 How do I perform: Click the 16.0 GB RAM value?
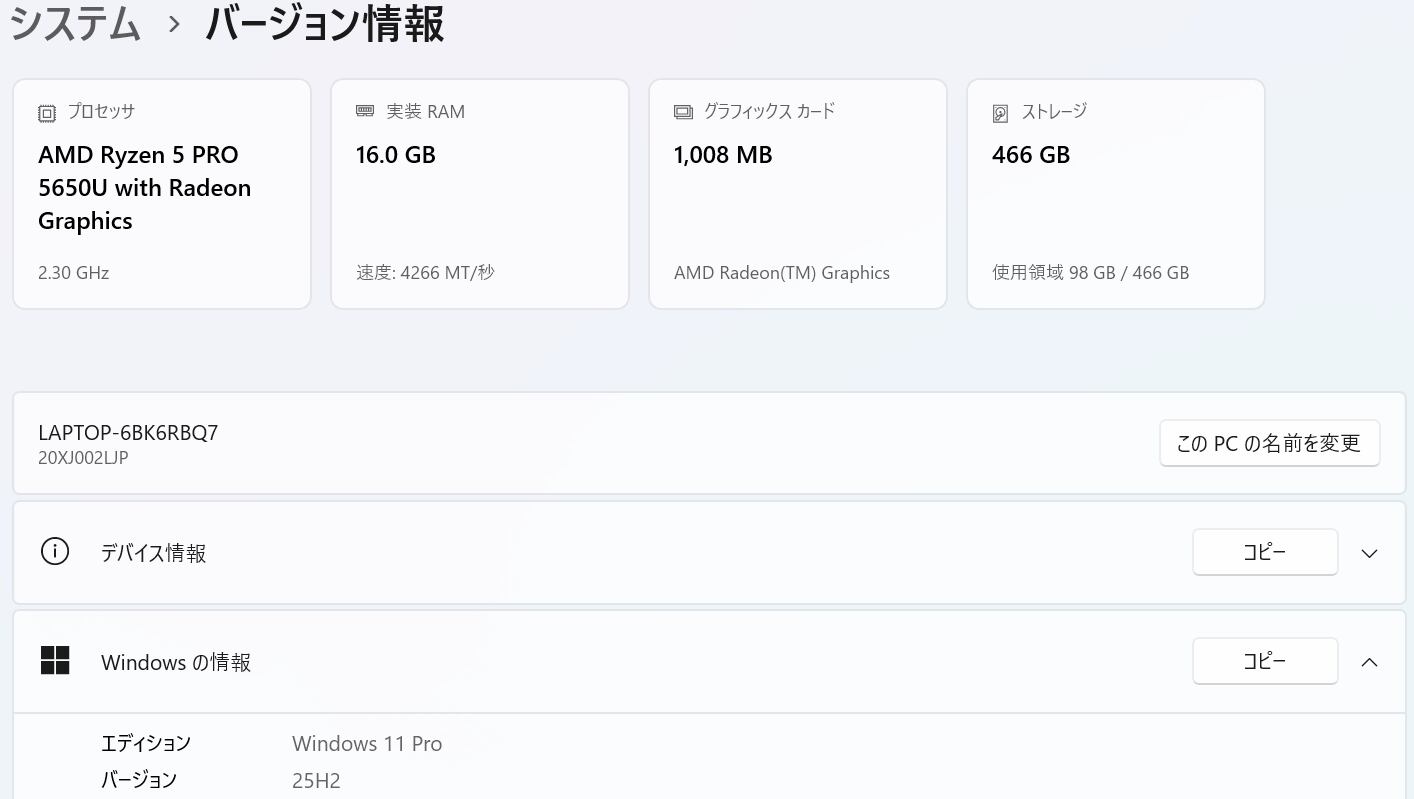(396, 155)
